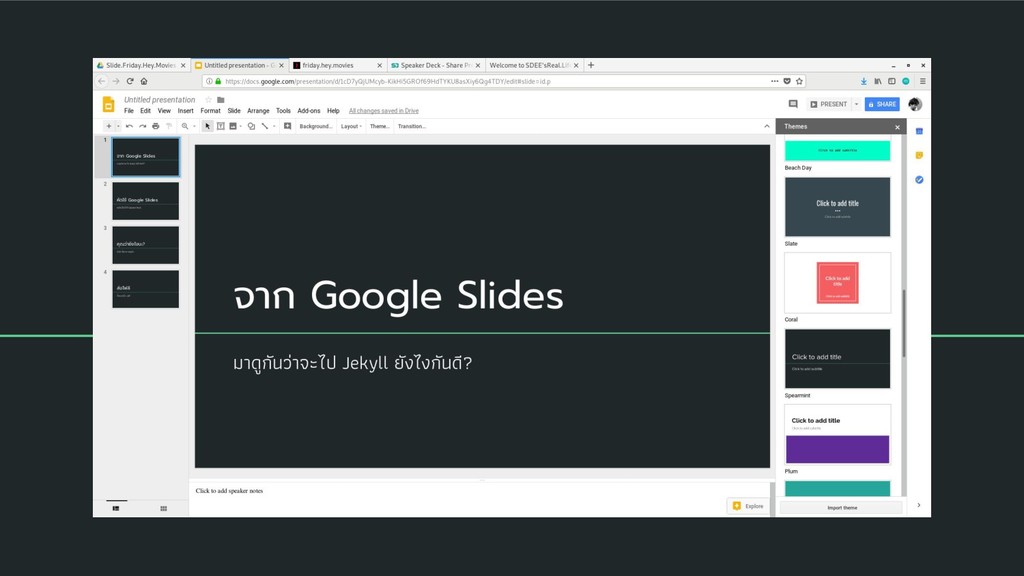Apply the Spearmint theme

click(837, 359)
